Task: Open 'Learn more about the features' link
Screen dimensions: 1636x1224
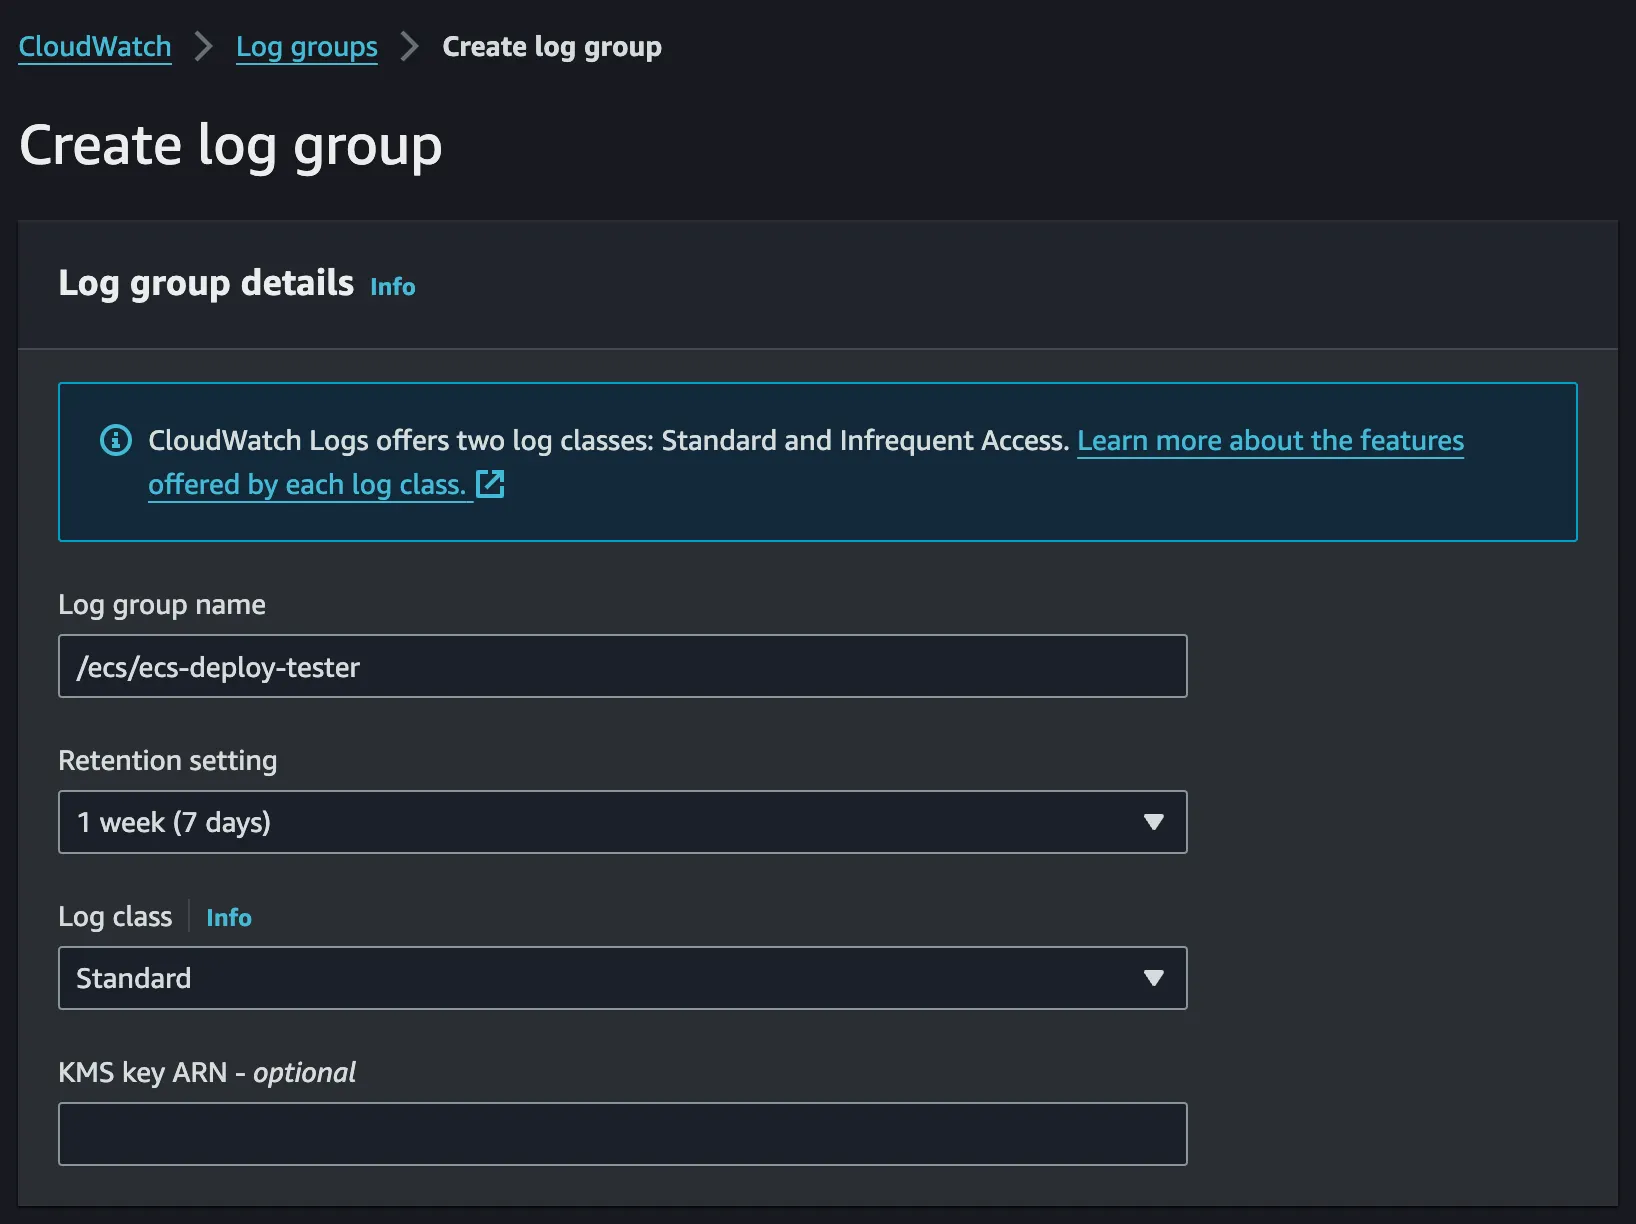Action: point(1269,441)
